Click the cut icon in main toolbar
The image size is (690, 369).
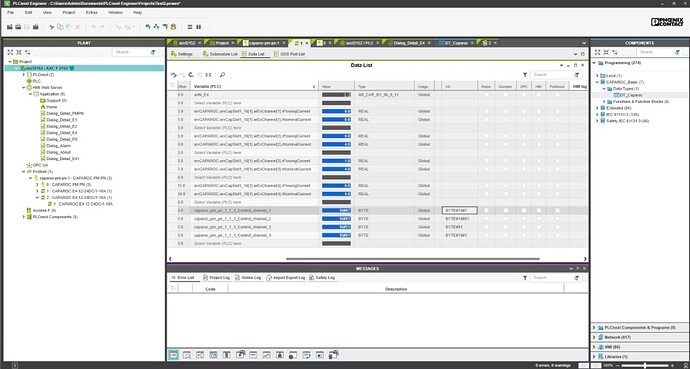51,27
